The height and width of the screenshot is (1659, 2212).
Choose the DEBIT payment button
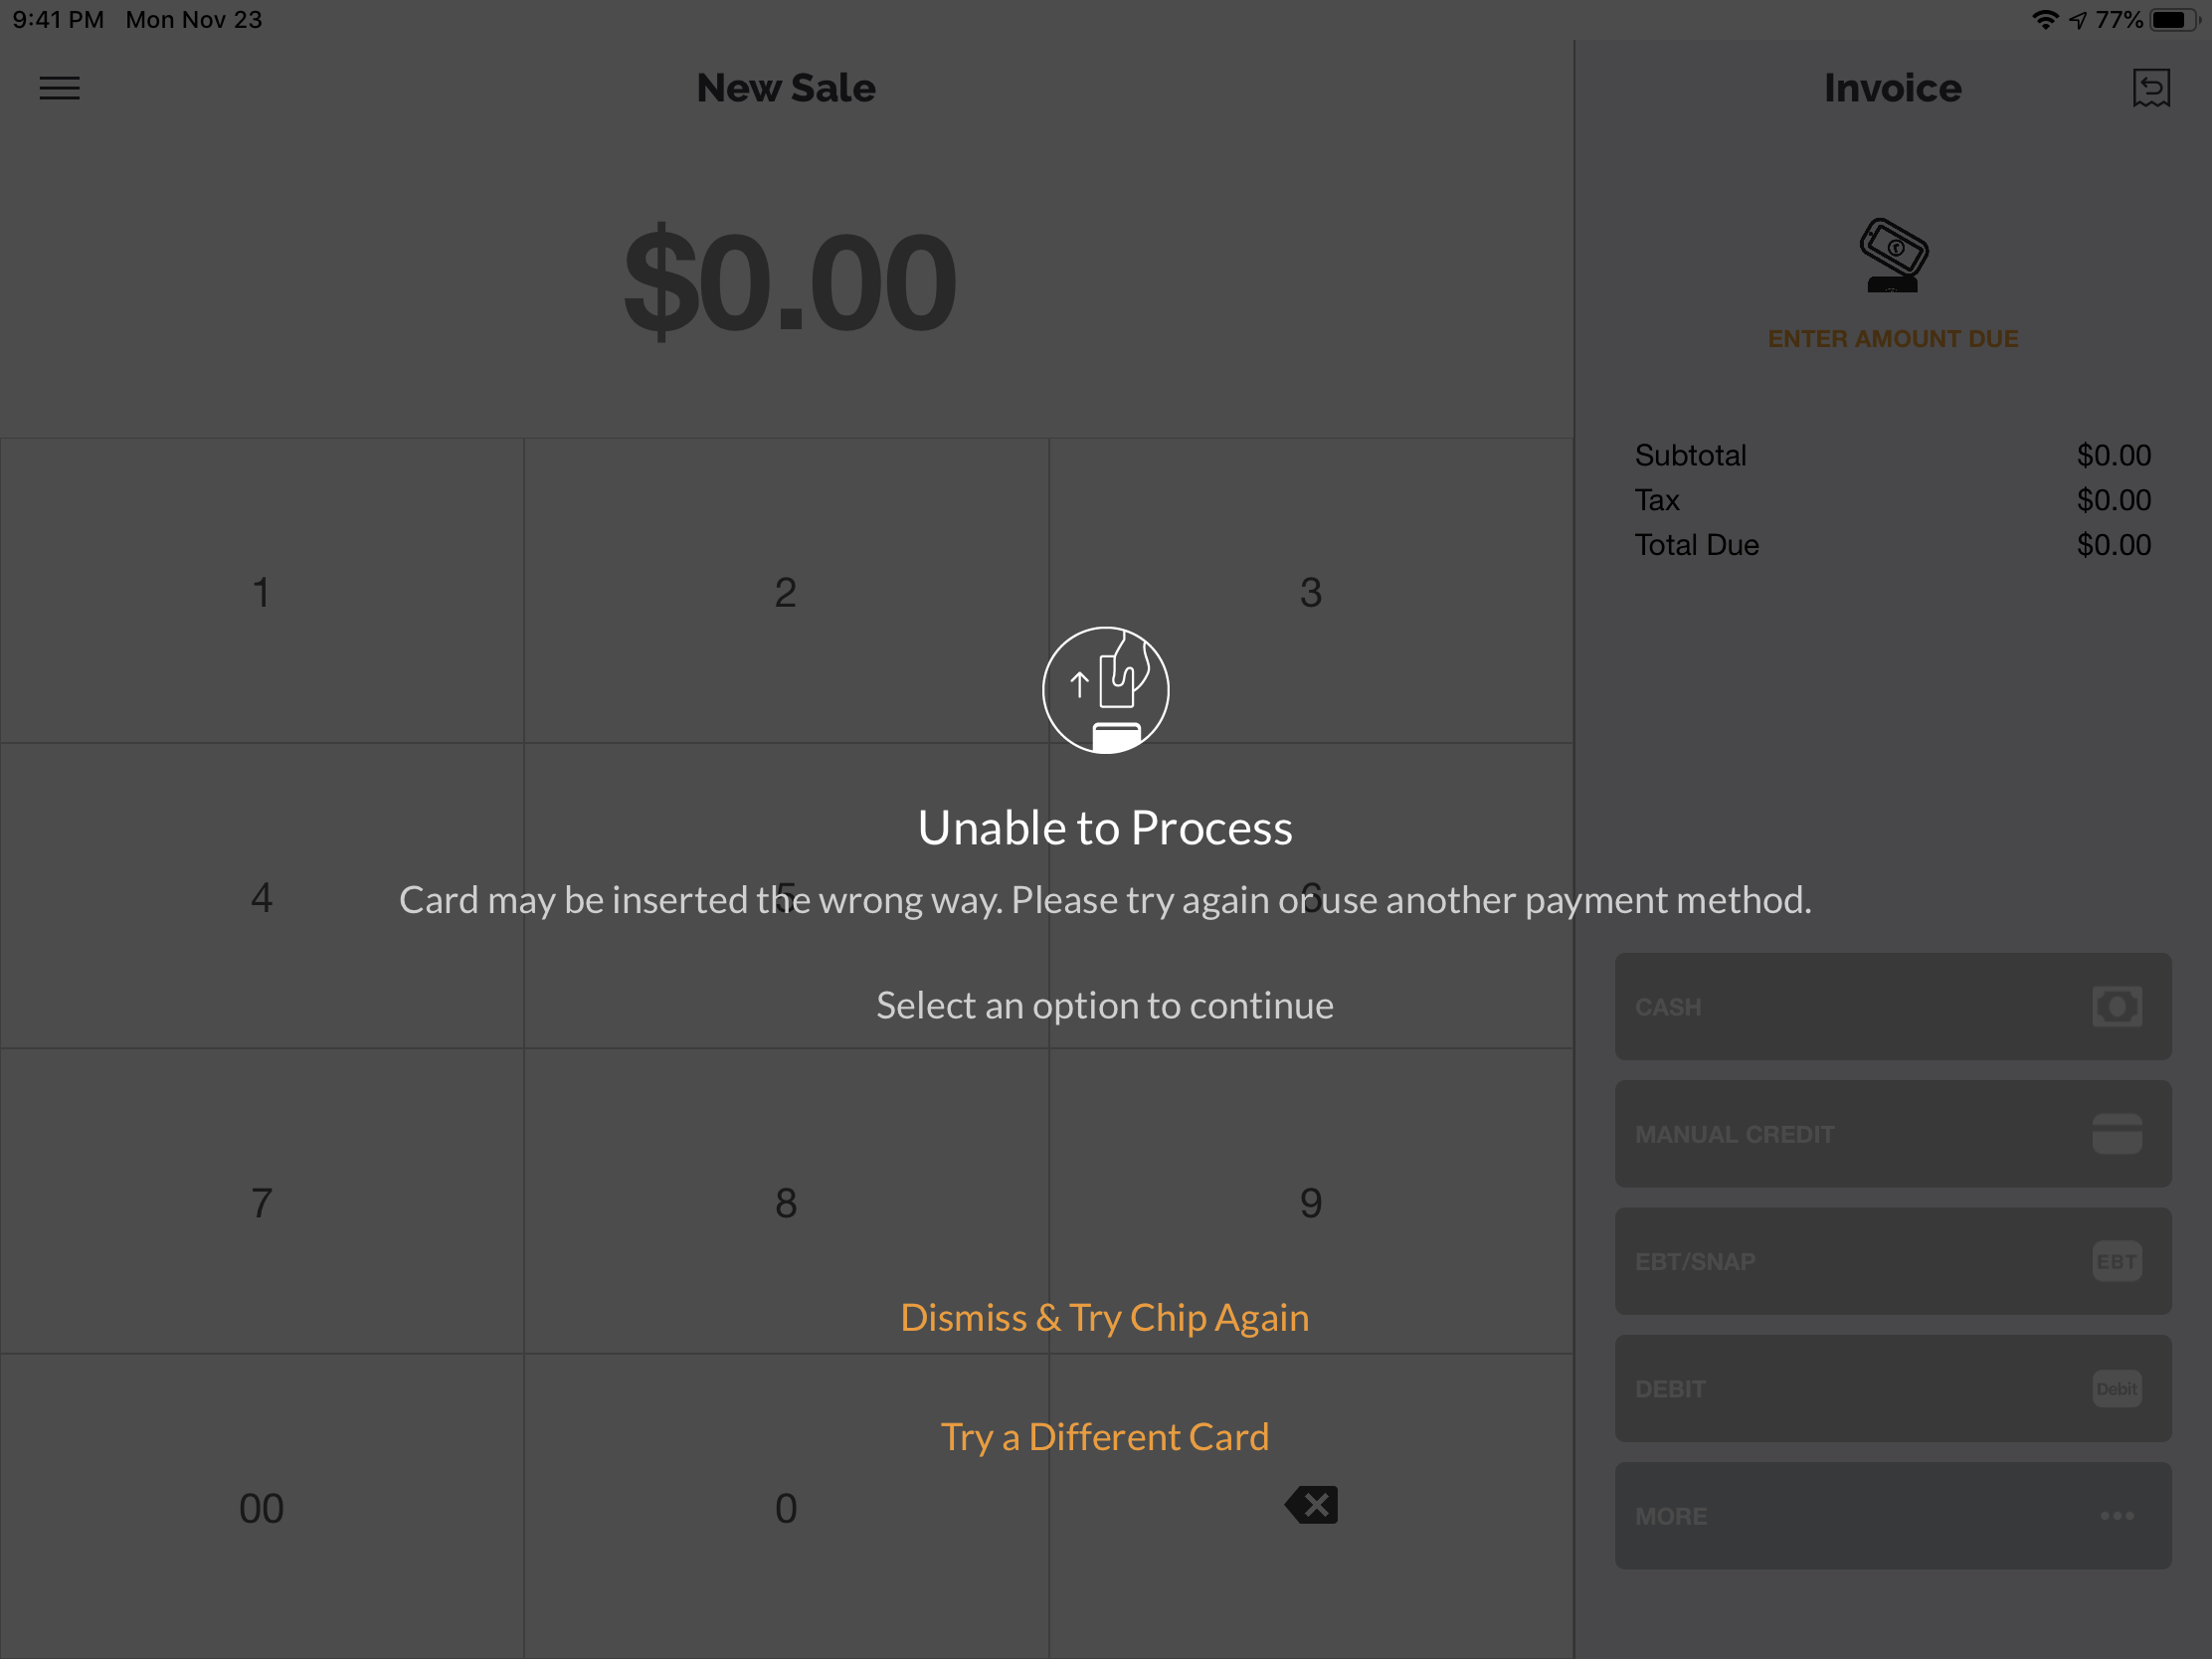(x=1892, y=1388)
